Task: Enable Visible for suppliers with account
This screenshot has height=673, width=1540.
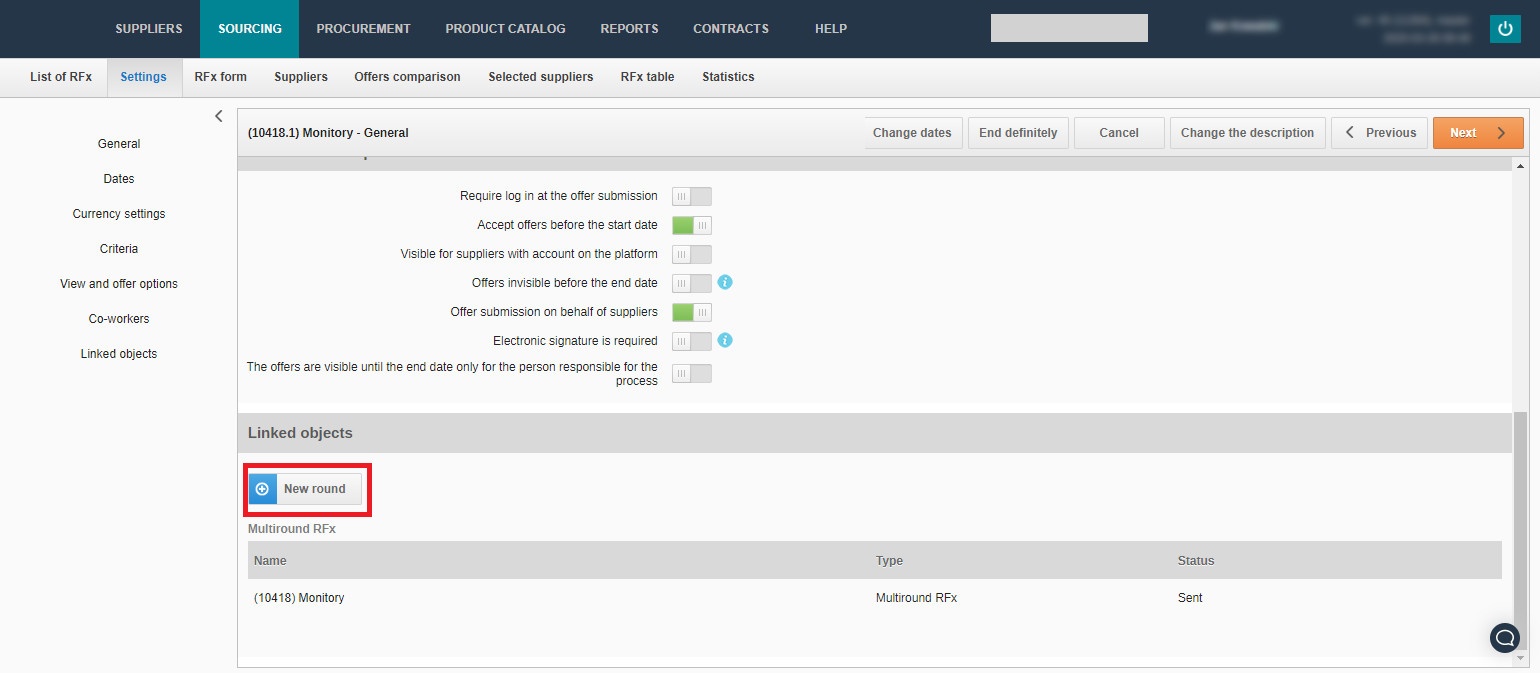Action: [x=691, y=254]
